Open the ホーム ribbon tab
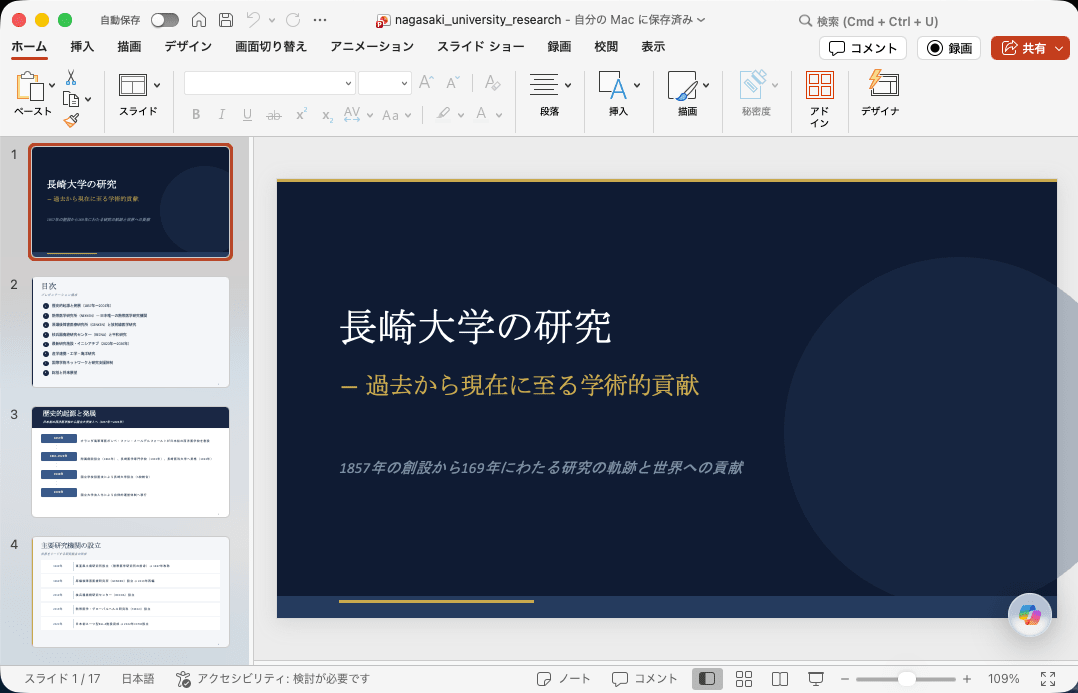Viewport: 1078px width, 693px height. point(29,47)
